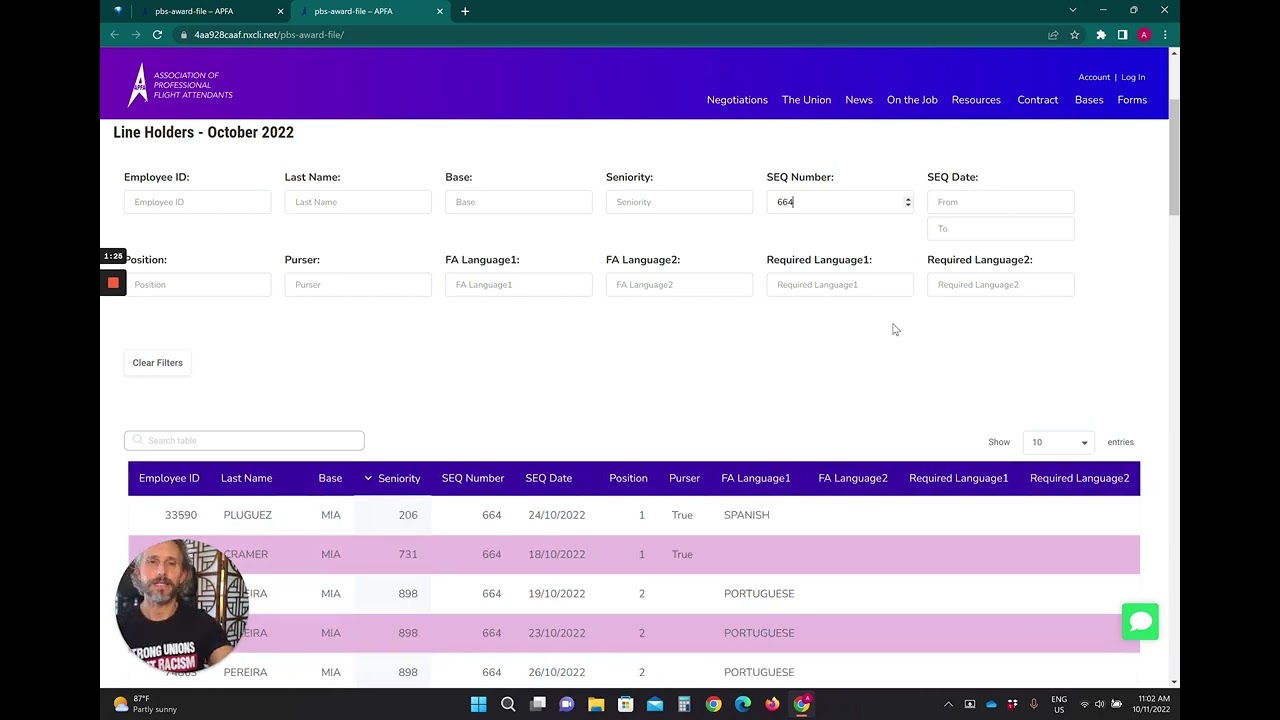Open Task View on taskbar

tap(538, 704)
